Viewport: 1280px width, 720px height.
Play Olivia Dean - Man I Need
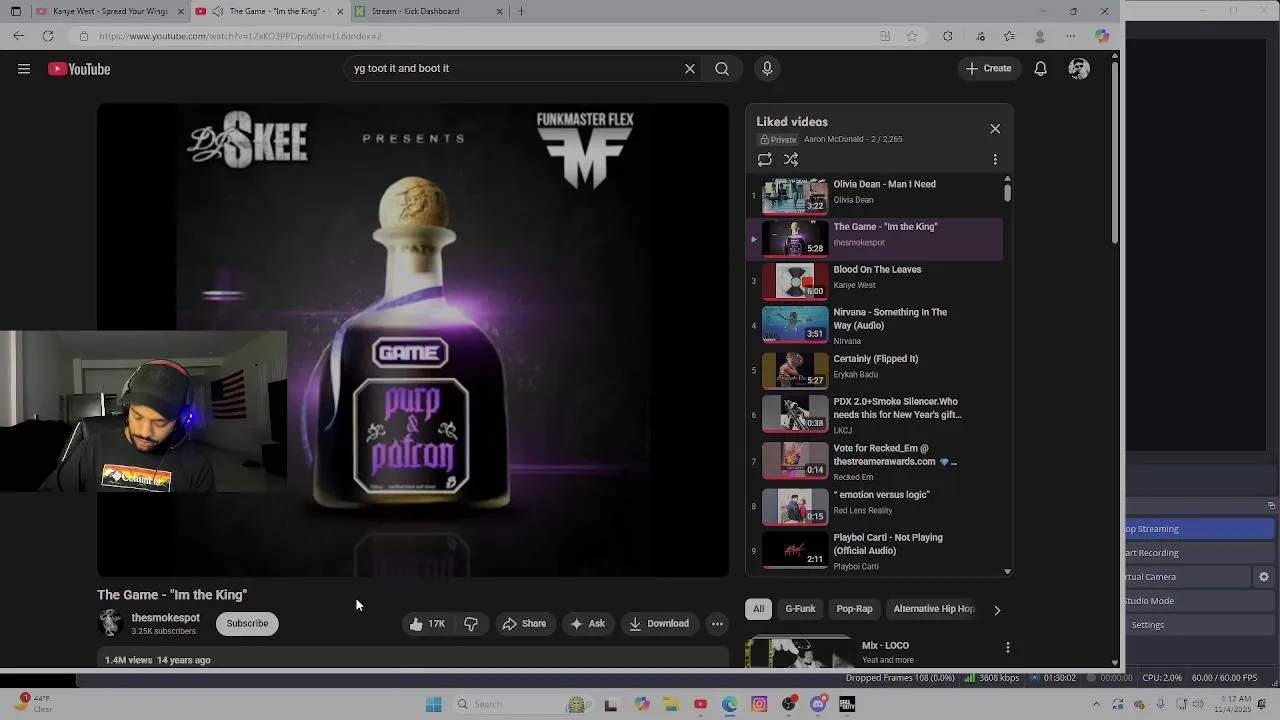[875, 195]
